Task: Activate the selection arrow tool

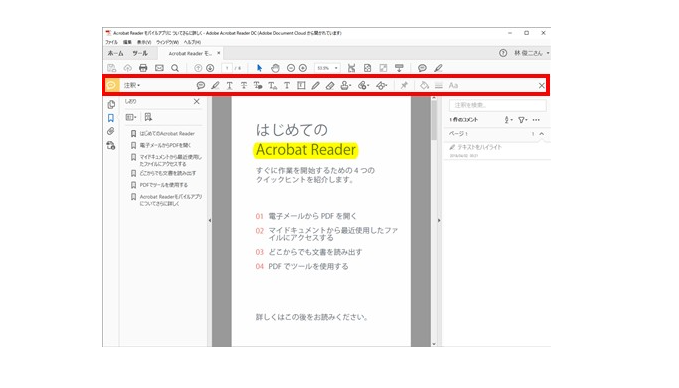Action: pos(259,68)
